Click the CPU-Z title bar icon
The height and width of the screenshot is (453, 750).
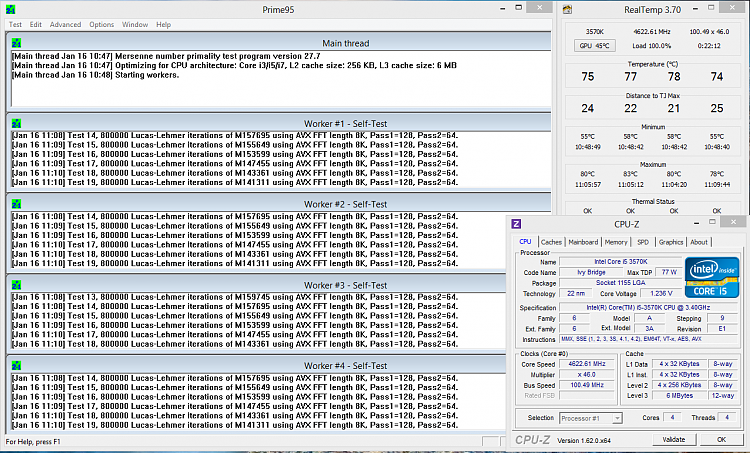pyautogui.click(x=516, y=224)
